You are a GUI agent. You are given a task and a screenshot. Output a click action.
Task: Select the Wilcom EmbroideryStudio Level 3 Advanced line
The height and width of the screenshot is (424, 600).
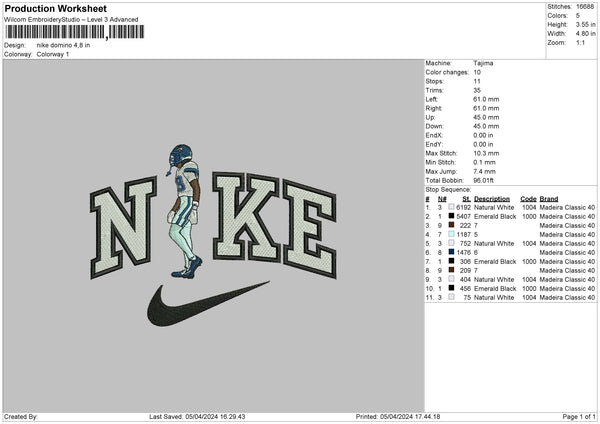click(x=71, y=20)
